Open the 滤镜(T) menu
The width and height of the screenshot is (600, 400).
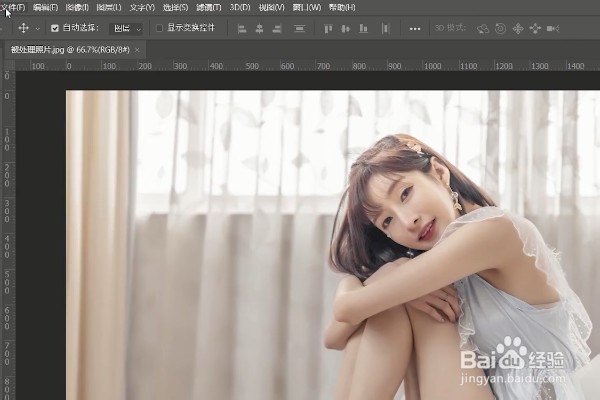(x=209, y=7)
